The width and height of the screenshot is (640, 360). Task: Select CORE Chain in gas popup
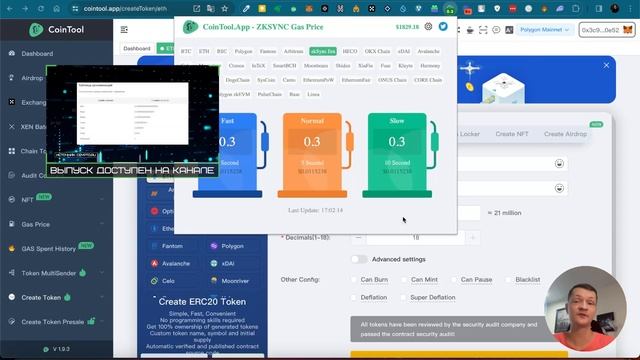428,80
